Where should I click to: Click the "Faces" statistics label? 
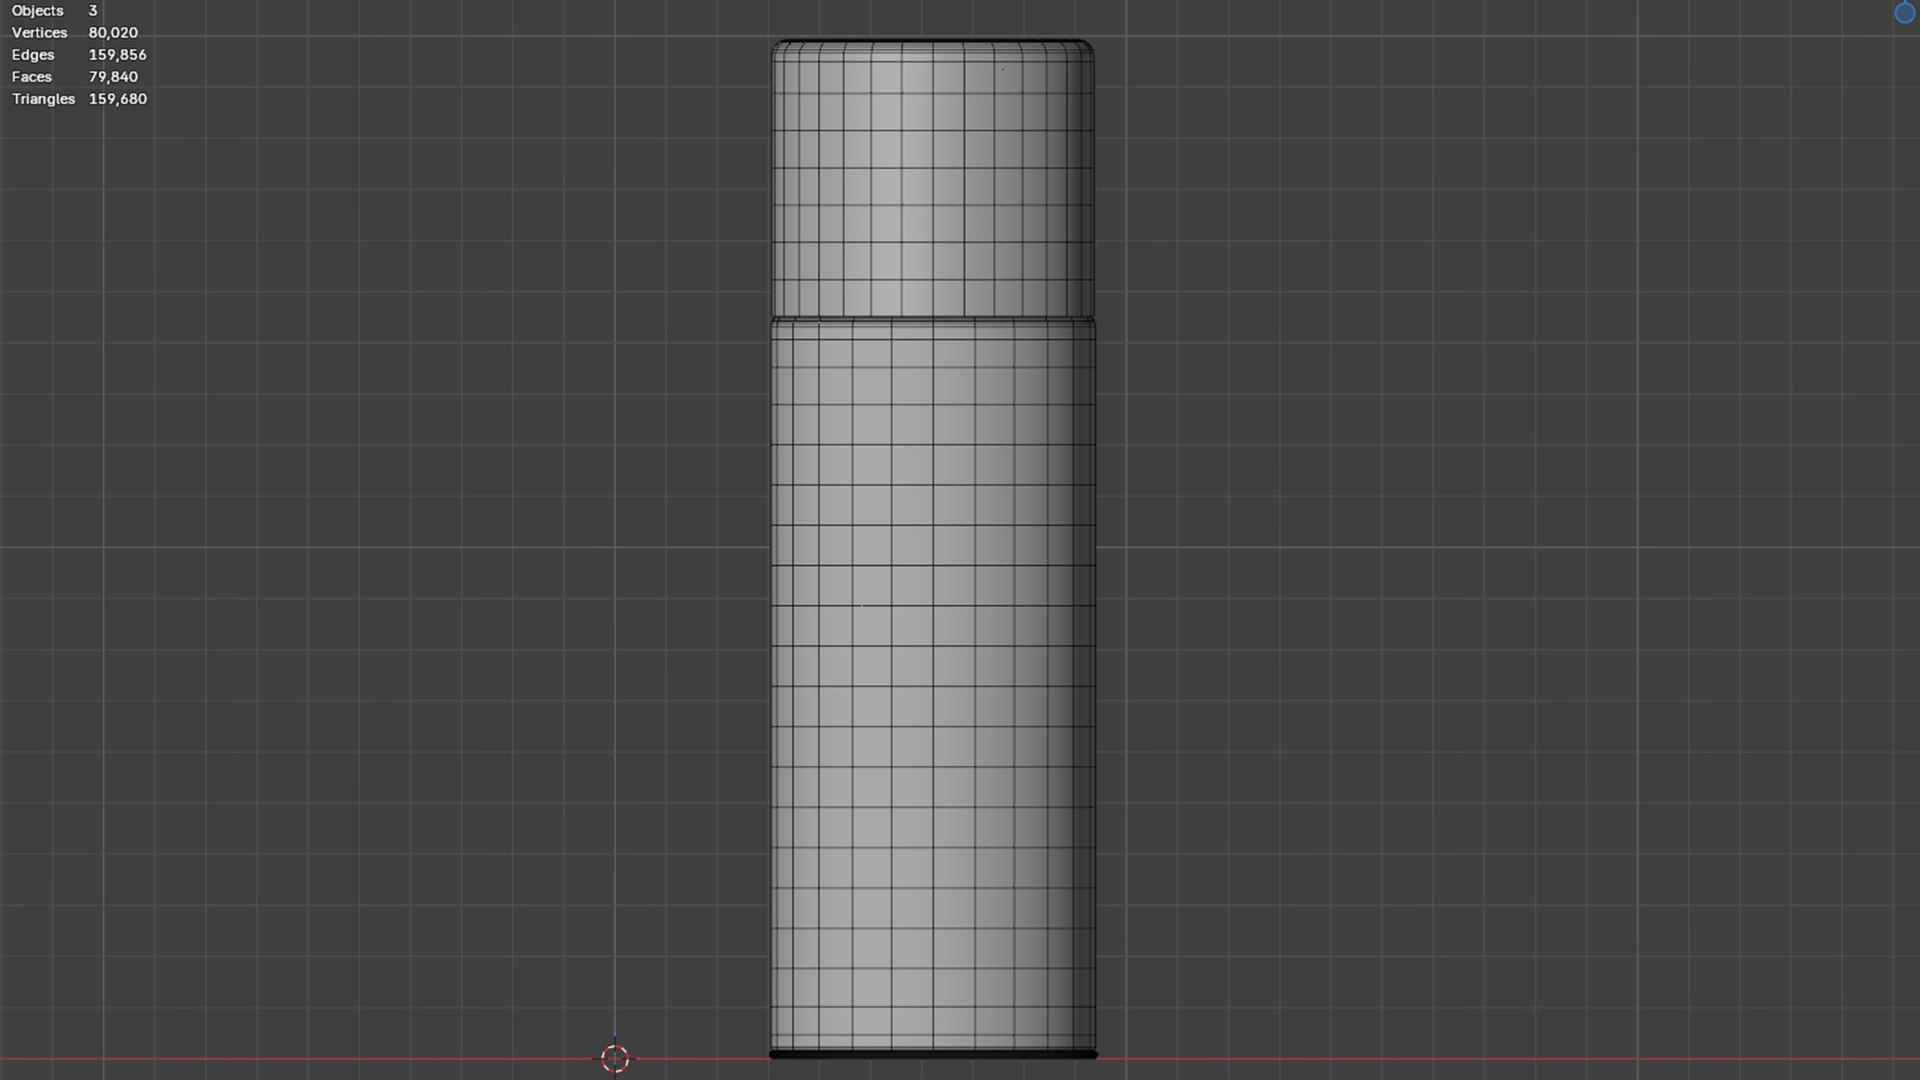(31, 76)
